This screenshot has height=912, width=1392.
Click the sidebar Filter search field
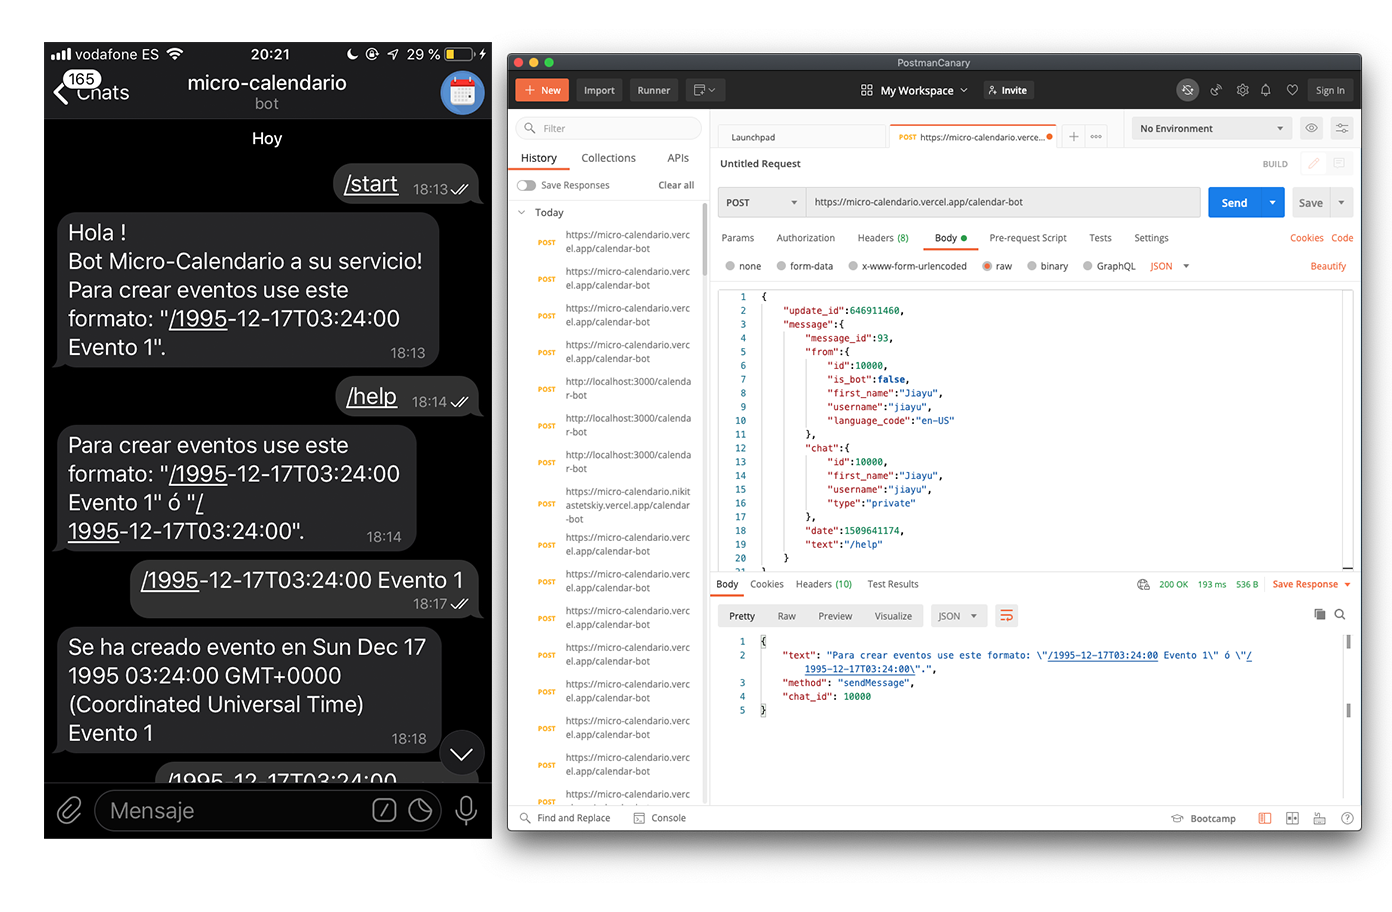tap(609, 128)
